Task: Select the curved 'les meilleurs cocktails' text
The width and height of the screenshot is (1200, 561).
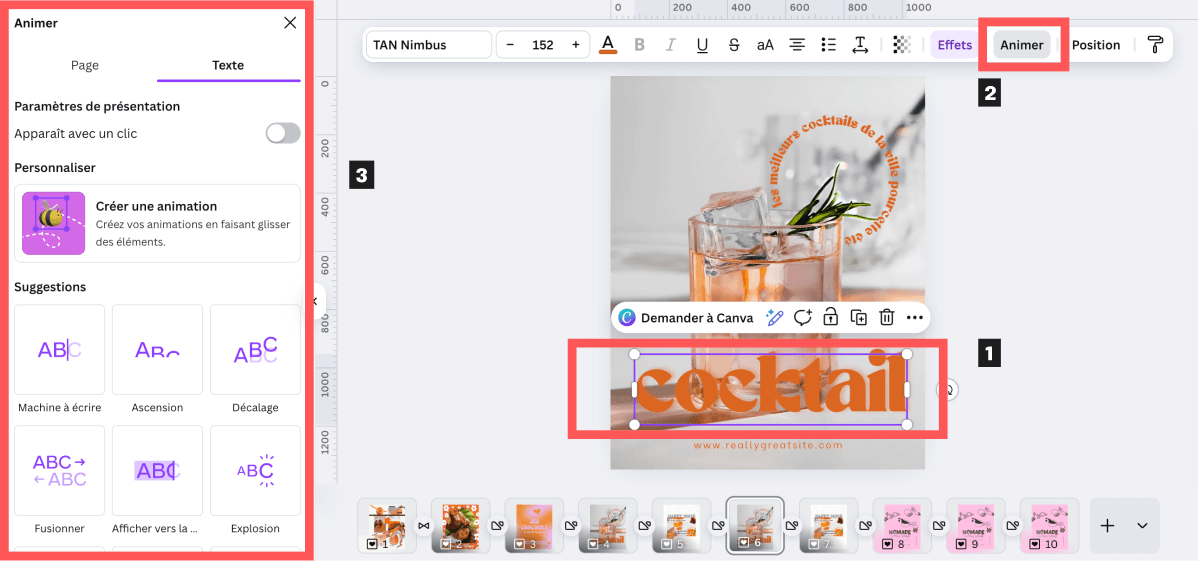Action: click(x=834, y=180)
